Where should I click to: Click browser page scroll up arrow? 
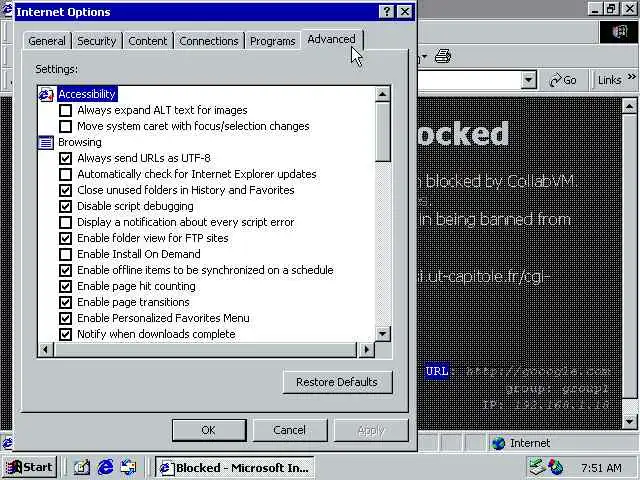coord(629,106)
